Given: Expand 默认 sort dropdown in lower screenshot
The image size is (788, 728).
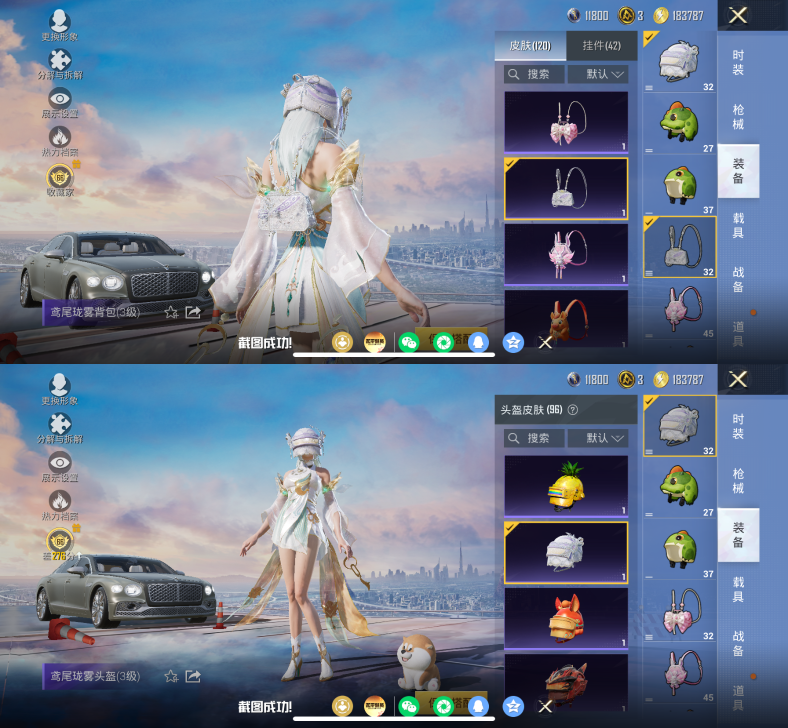Looking at the screenshot, I should 598,439.
